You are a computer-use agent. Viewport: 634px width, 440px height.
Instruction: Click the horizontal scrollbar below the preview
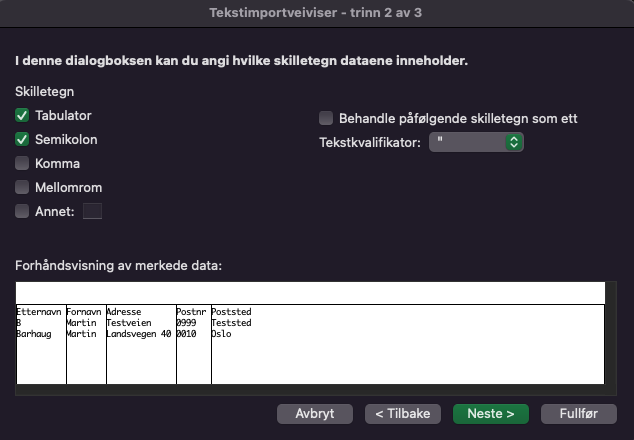[x=311, y=390]
